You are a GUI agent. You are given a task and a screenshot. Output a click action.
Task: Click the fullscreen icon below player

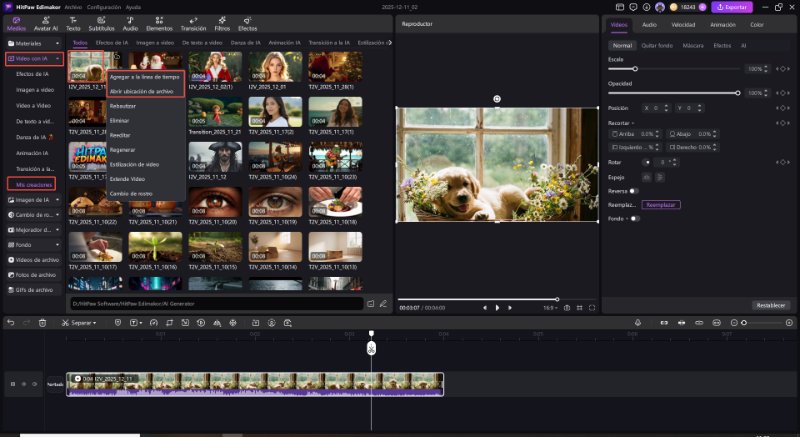pyautogui.click(x=592, y=308)
